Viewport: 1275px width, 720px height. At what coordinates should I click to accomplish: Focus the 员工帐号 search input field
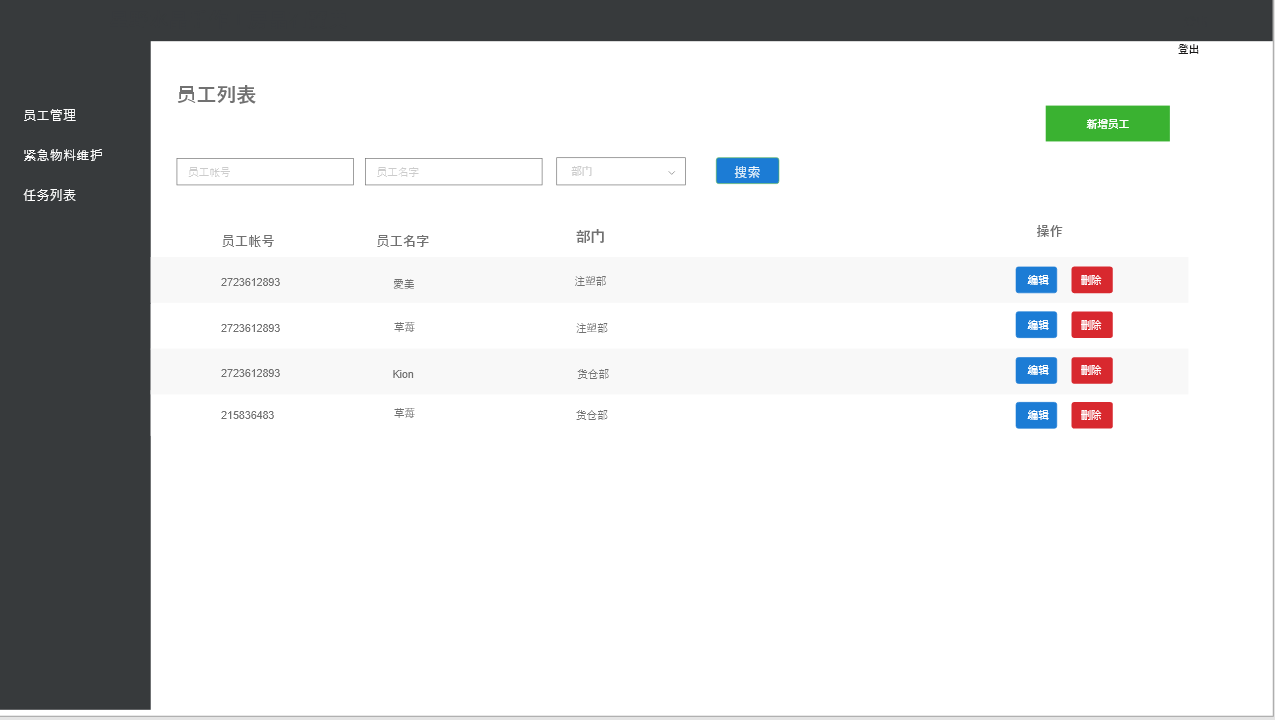pyautogui.click(x=265, y=172)
